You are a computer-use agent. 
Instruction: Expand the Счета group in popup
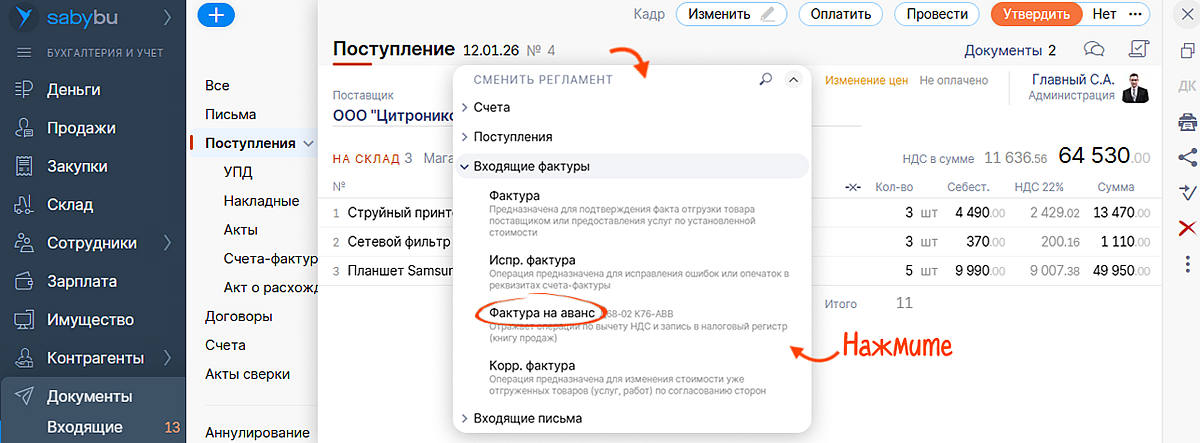pos(491,107)
